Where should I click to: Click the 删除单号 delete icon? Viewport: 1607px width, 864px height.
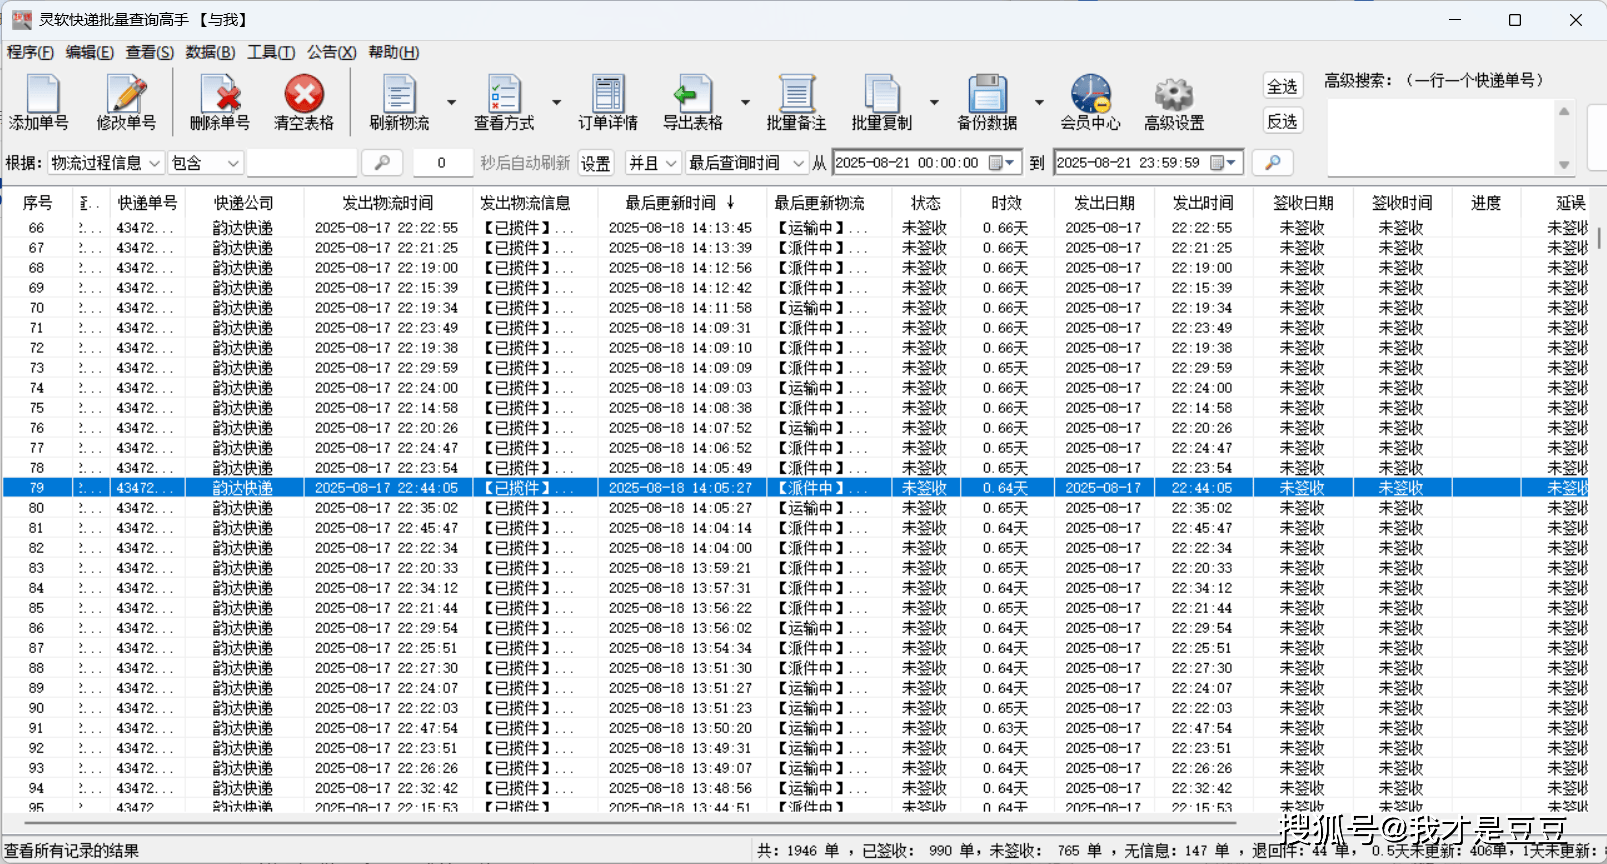pyautogui.click(x=219, y=95)
